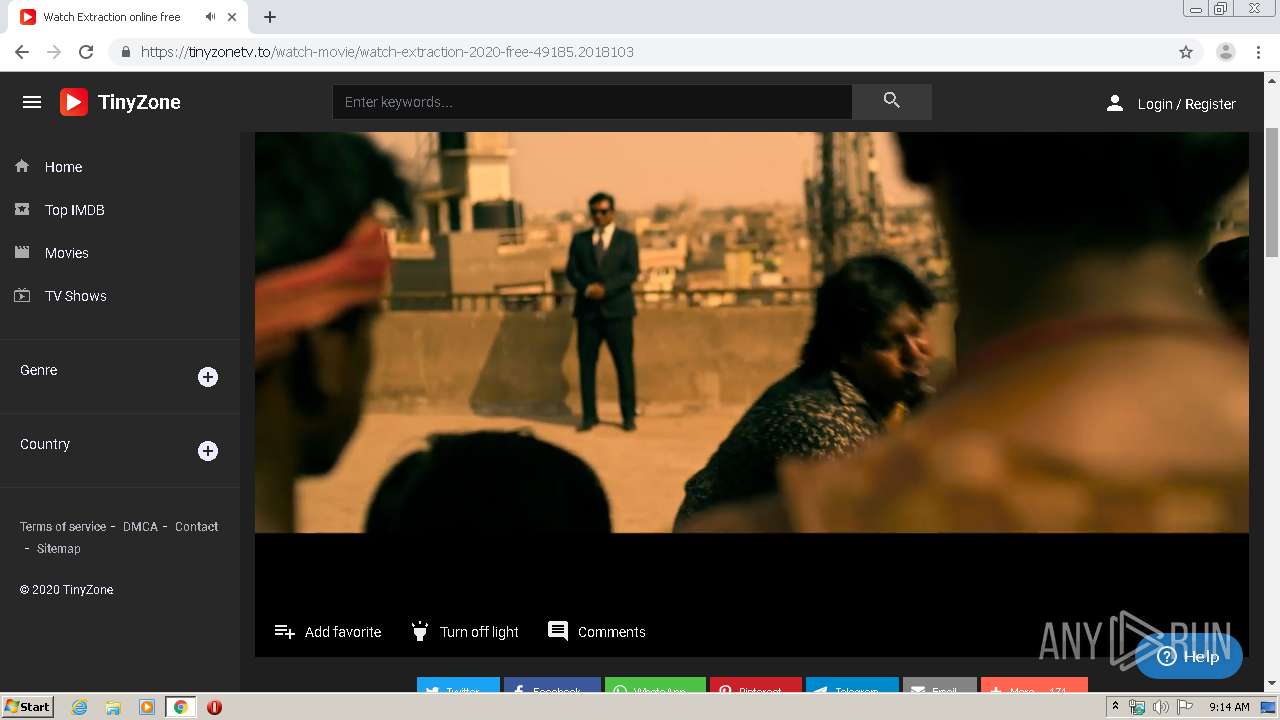This screenshot has height=720, width=1280.
Task: Click the Help chat button
Action: [1189, 656]
